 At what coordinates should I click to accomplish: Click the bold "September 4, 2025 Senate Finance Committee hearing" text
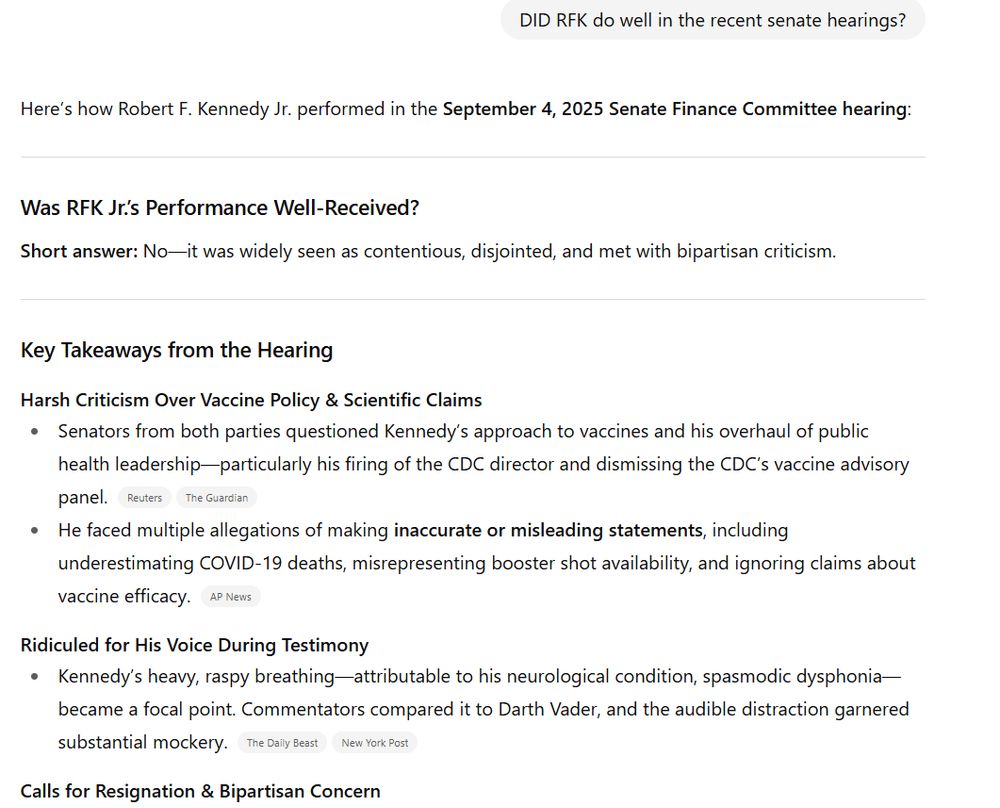(x=675, y=109)
